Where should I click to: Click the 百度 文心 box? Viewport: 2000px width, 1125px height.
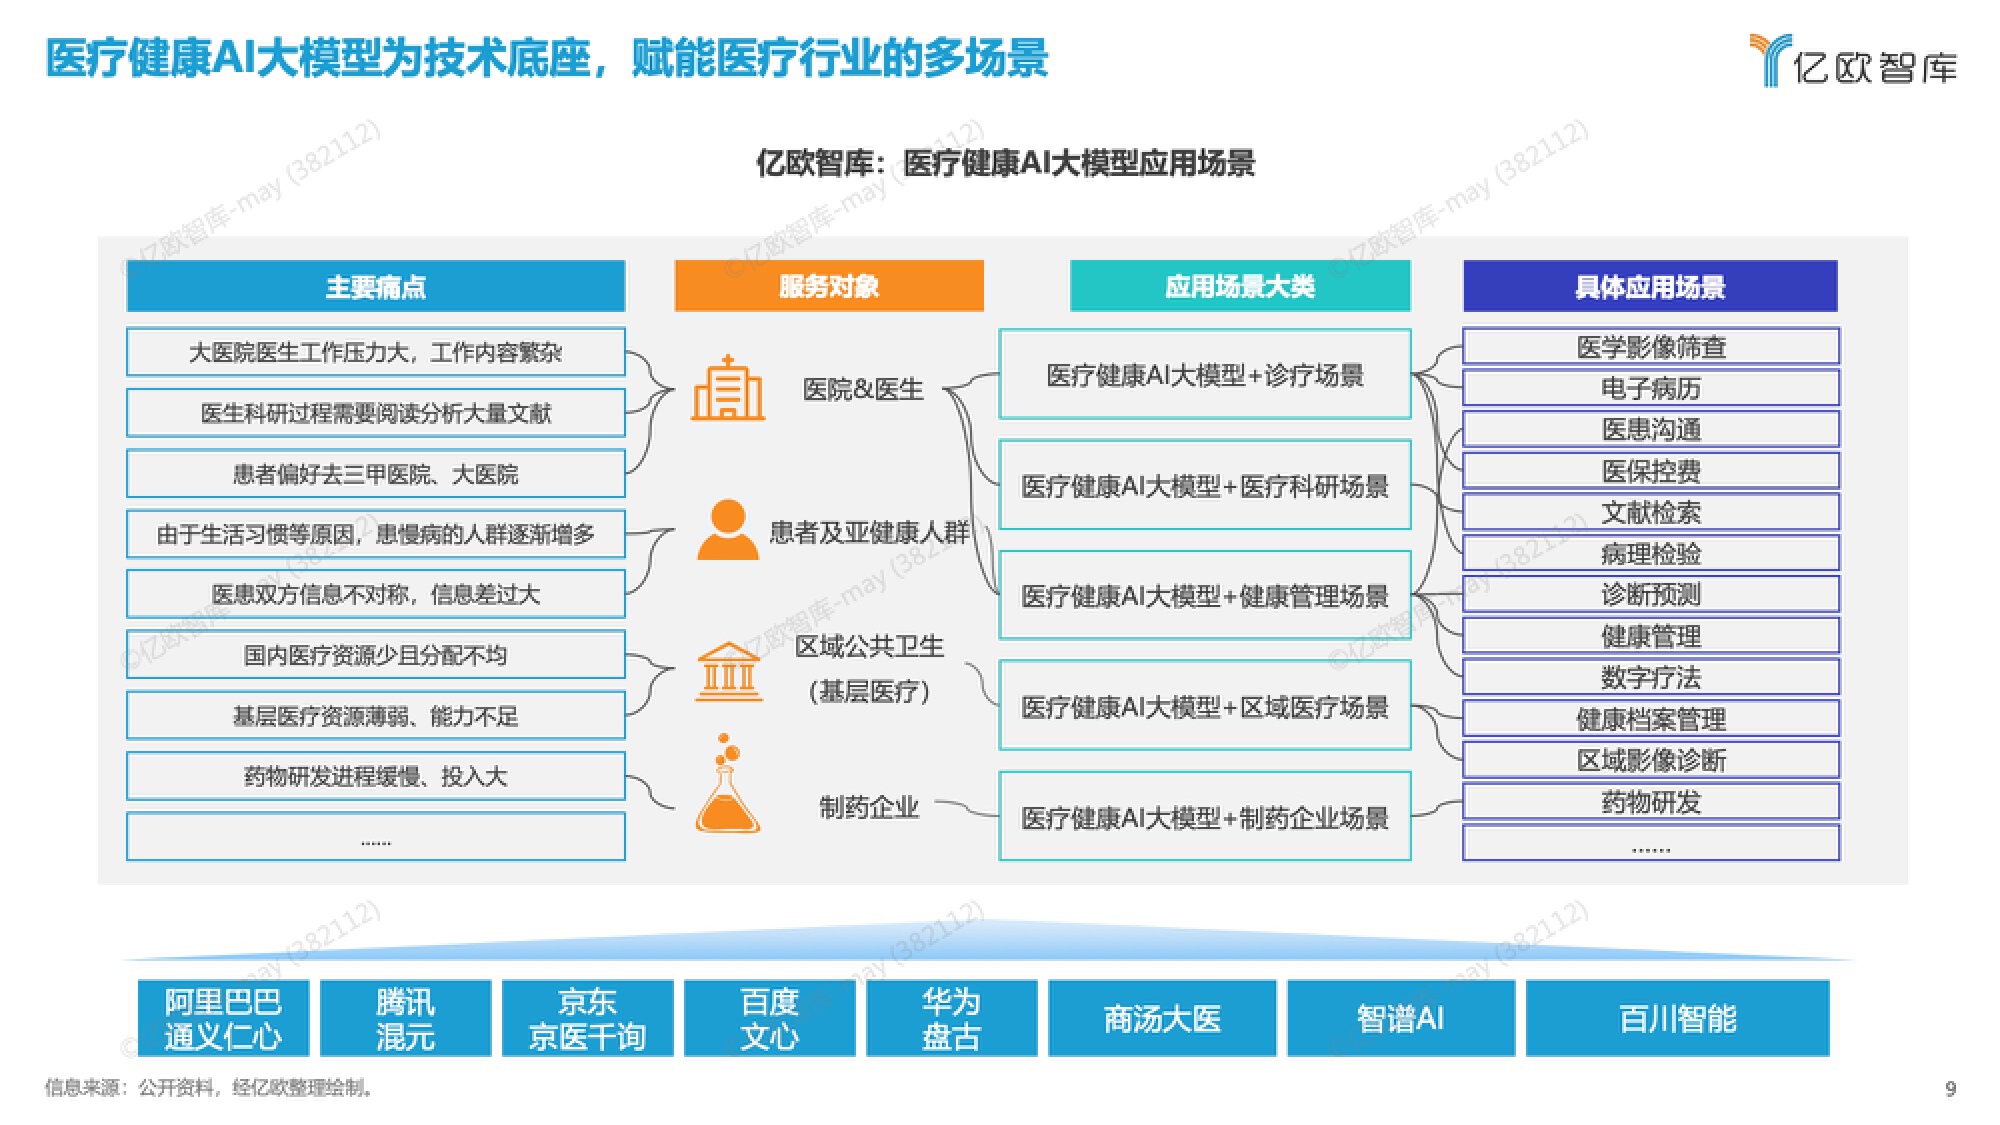point(769,1018)
